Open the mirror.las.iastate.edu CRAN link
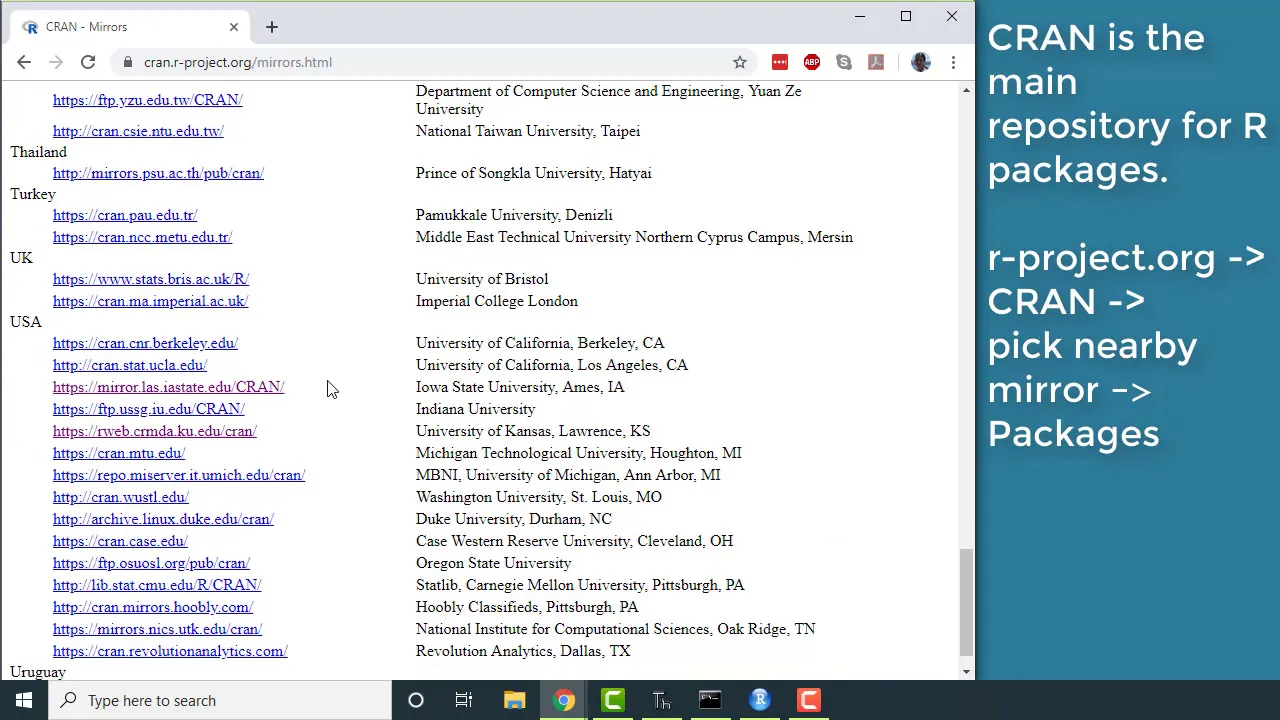The height and width of the screenshot is (720, 1280). tap(169, 387)
